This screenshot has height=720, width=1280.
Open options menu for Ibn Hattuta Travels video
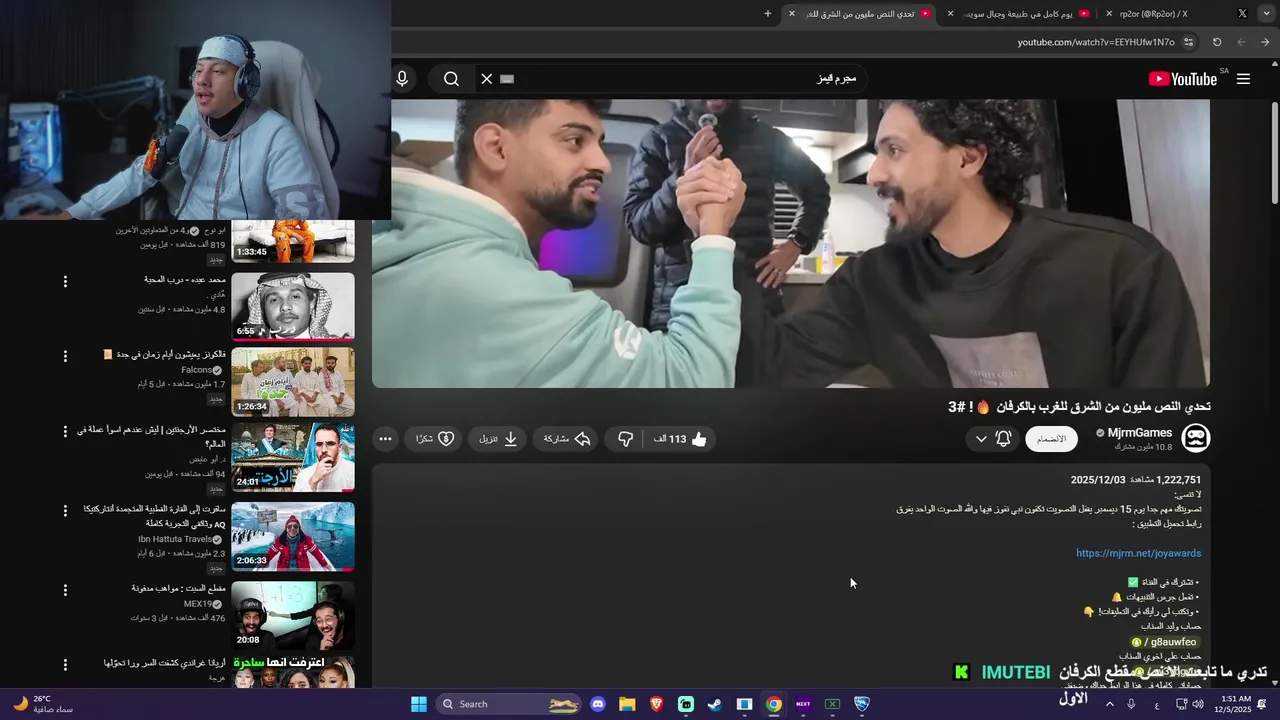coord(65,510)
